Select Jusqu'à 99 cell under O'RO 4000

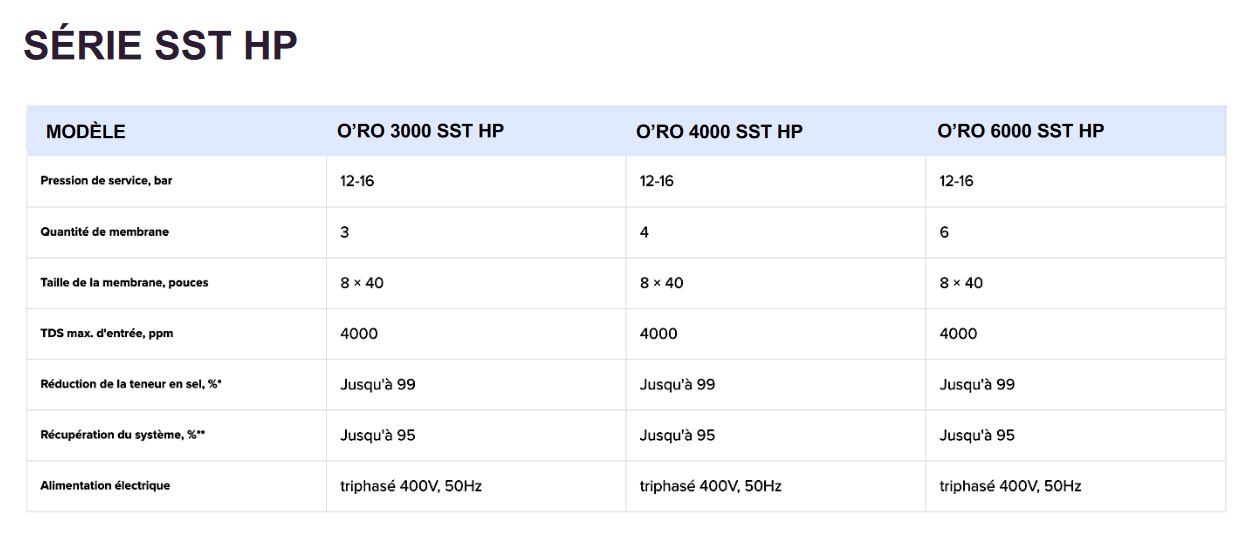[x=677, y=384]
